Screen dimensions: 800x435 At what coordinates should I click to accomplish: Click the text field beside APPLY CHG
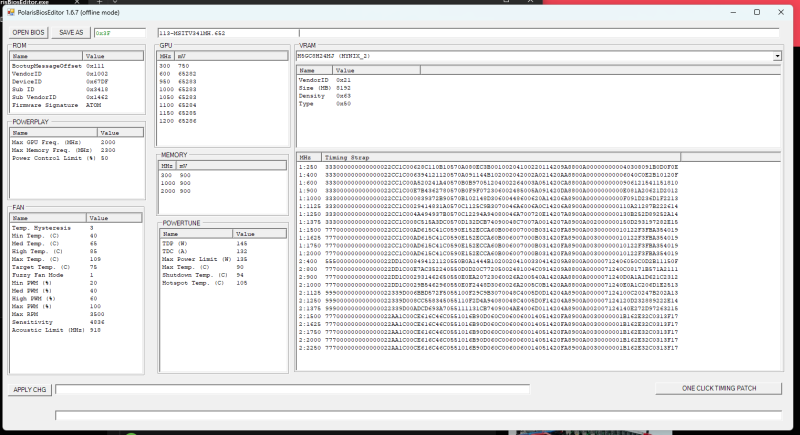pyautogui.click(x=292, y=390)
